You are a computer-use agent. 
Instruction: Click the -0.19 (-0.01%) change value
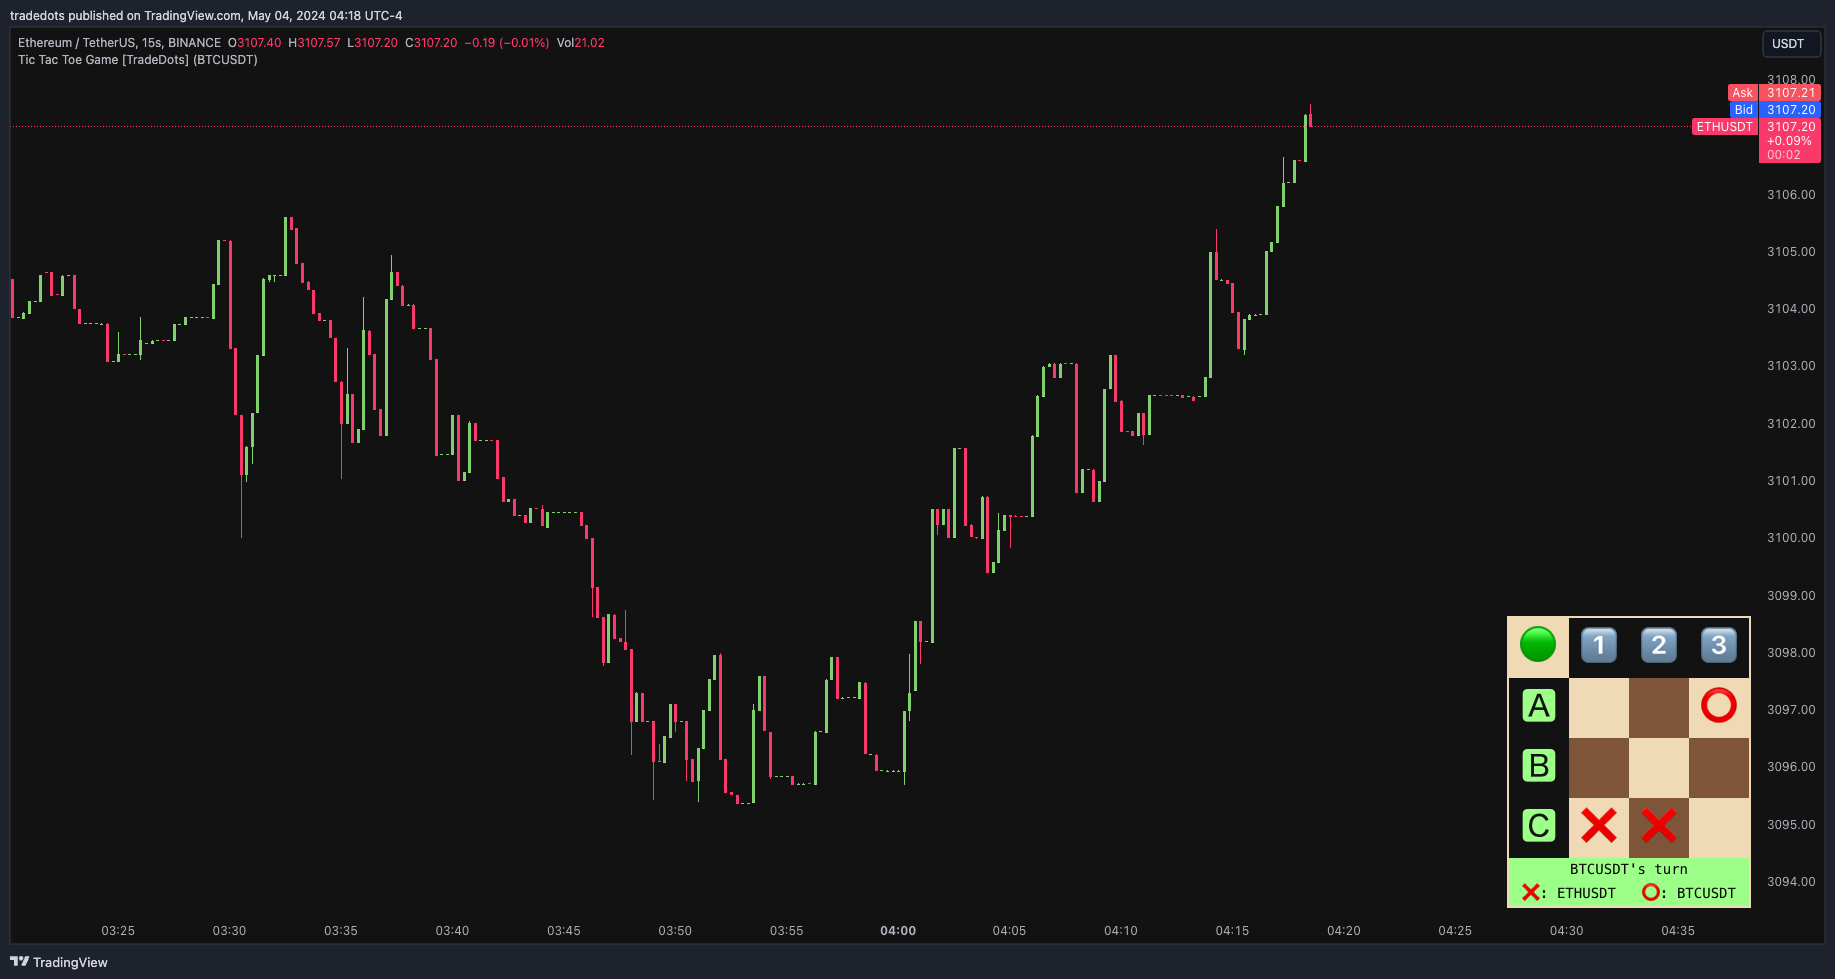click(507, 43)
